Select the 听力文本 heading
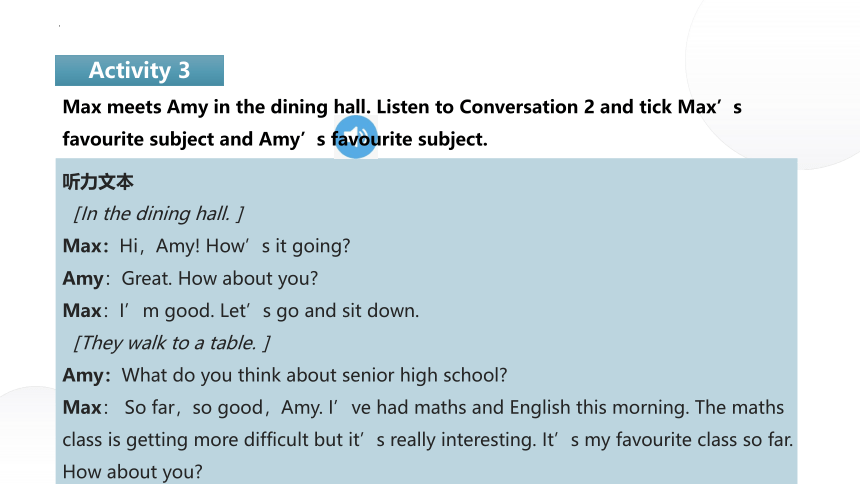Image resolution: width=860 pixels, height=484 pixels. click(98, 182)
